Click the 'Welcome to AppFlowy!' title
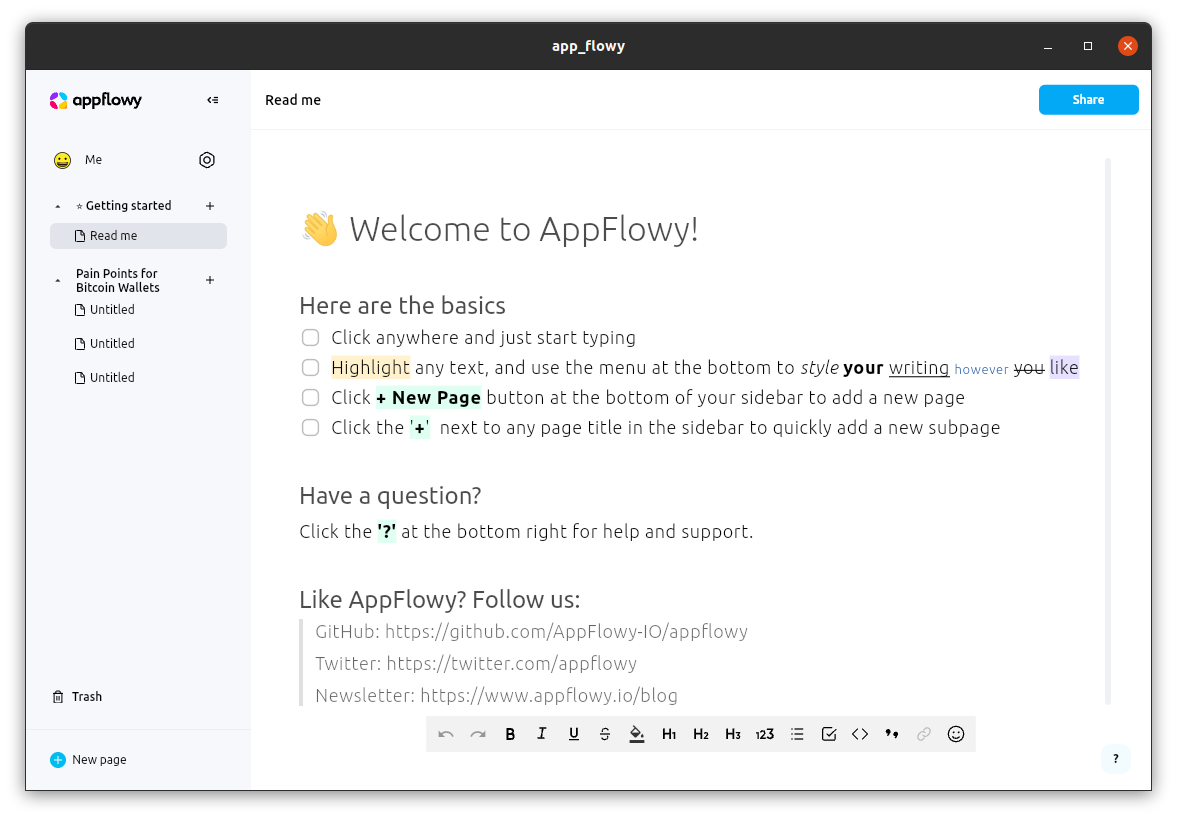The height and width of the screenshot is (819, 1177). pos(524,229)
